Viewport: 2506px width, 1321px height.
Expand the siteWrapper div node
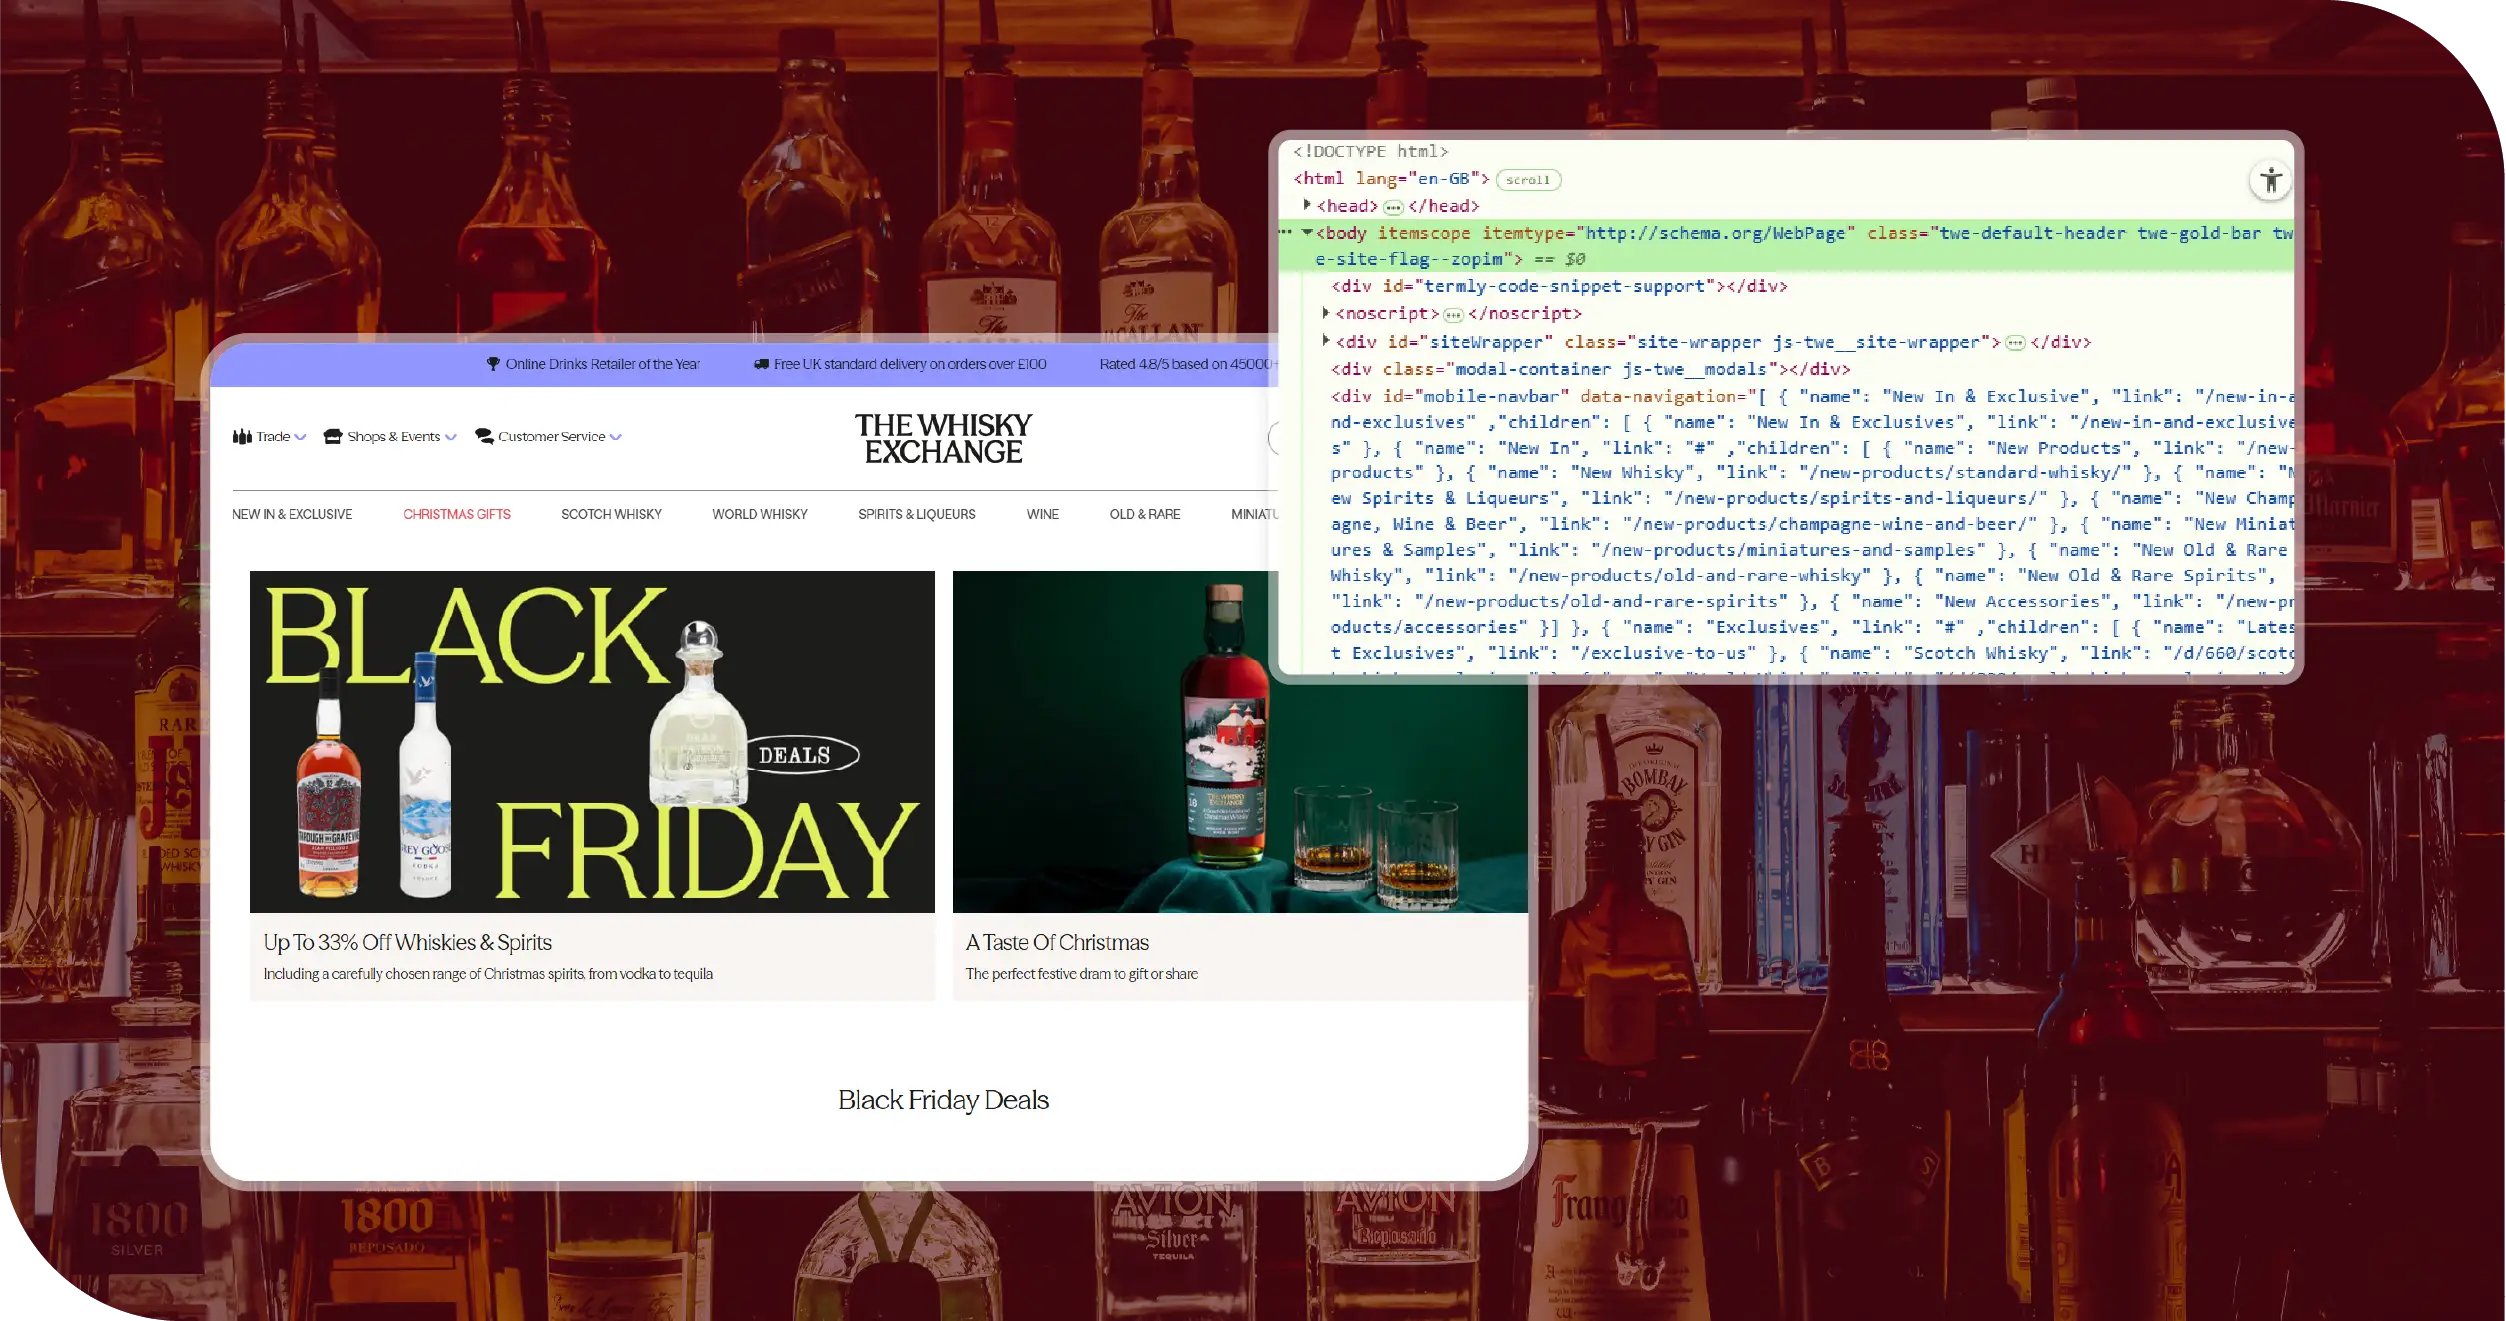click(x=1326, y=341)
